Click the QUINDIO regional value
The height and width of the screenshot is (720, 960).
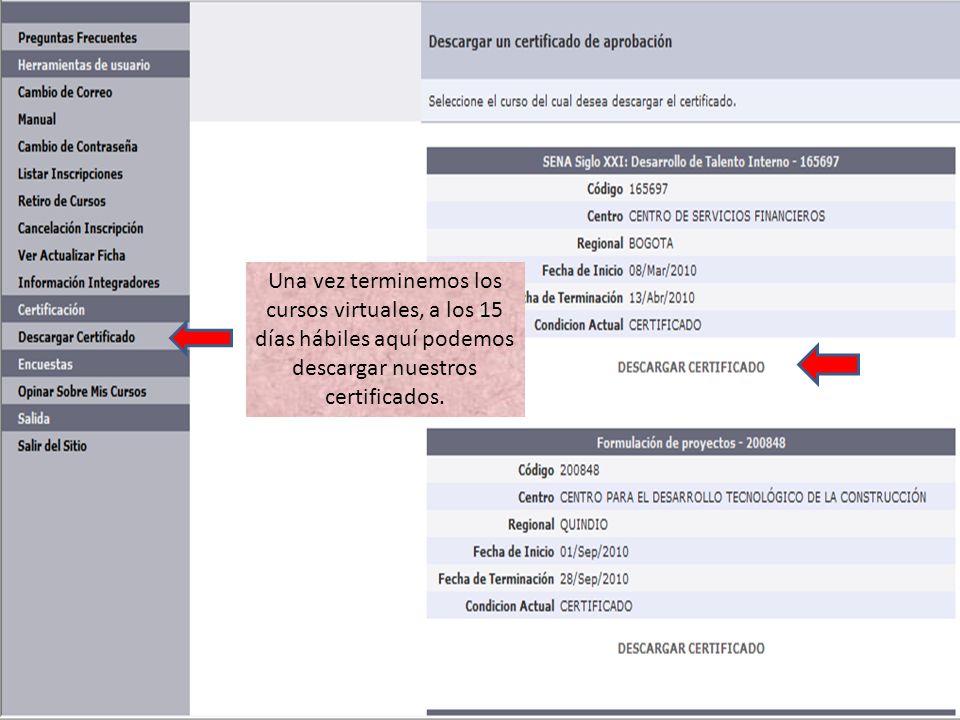click(x=583, y=525)
